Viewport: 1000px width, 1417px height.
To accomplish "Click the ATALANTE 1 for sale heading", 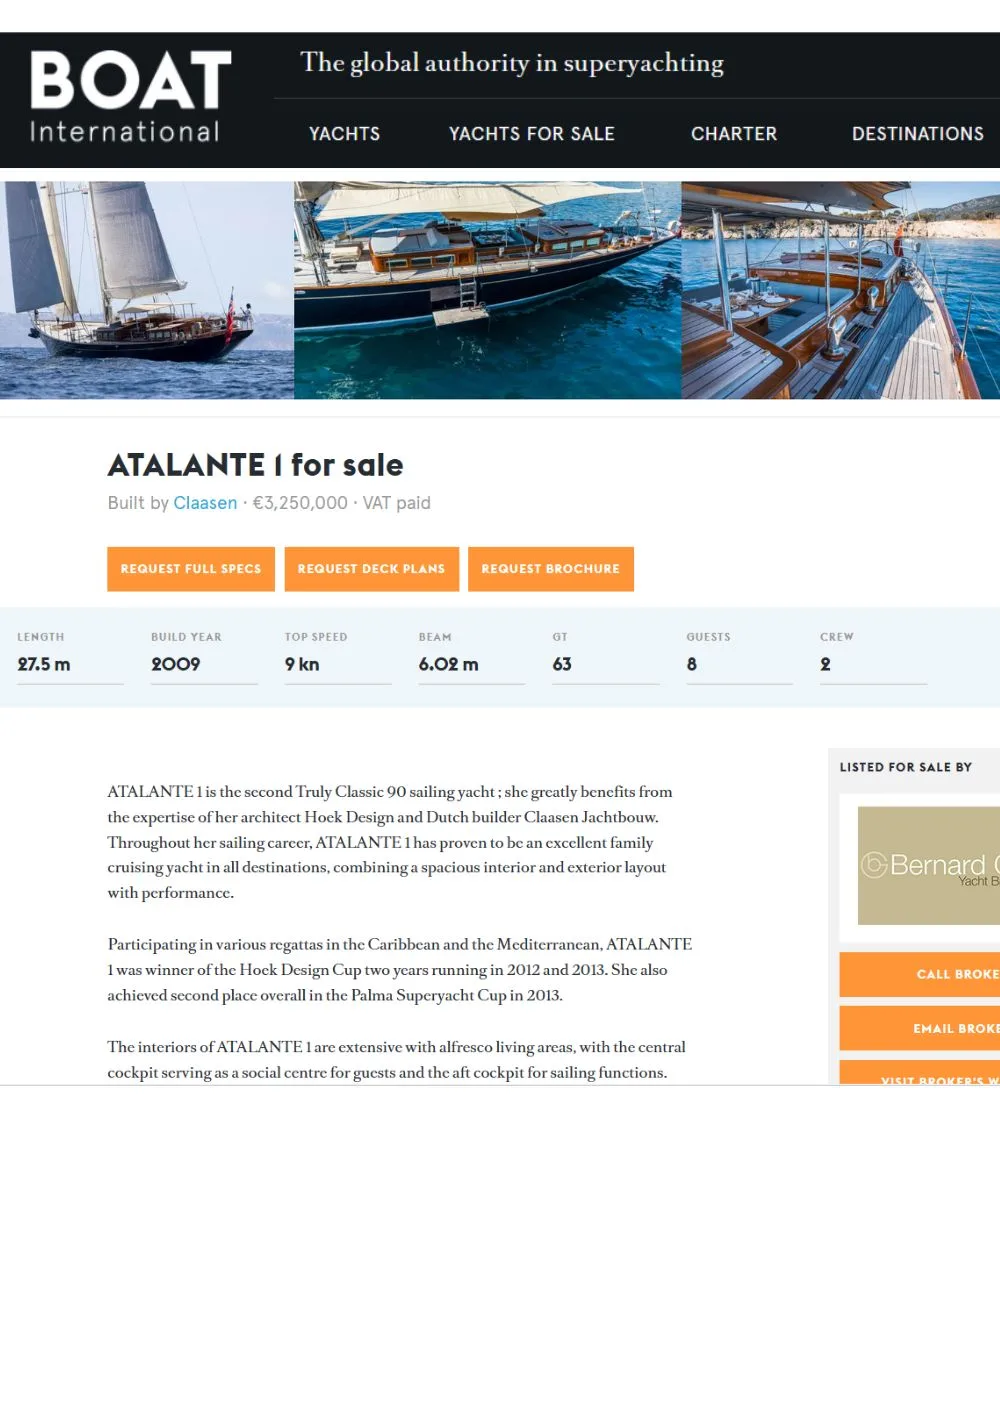I will [x=255, y=464].
